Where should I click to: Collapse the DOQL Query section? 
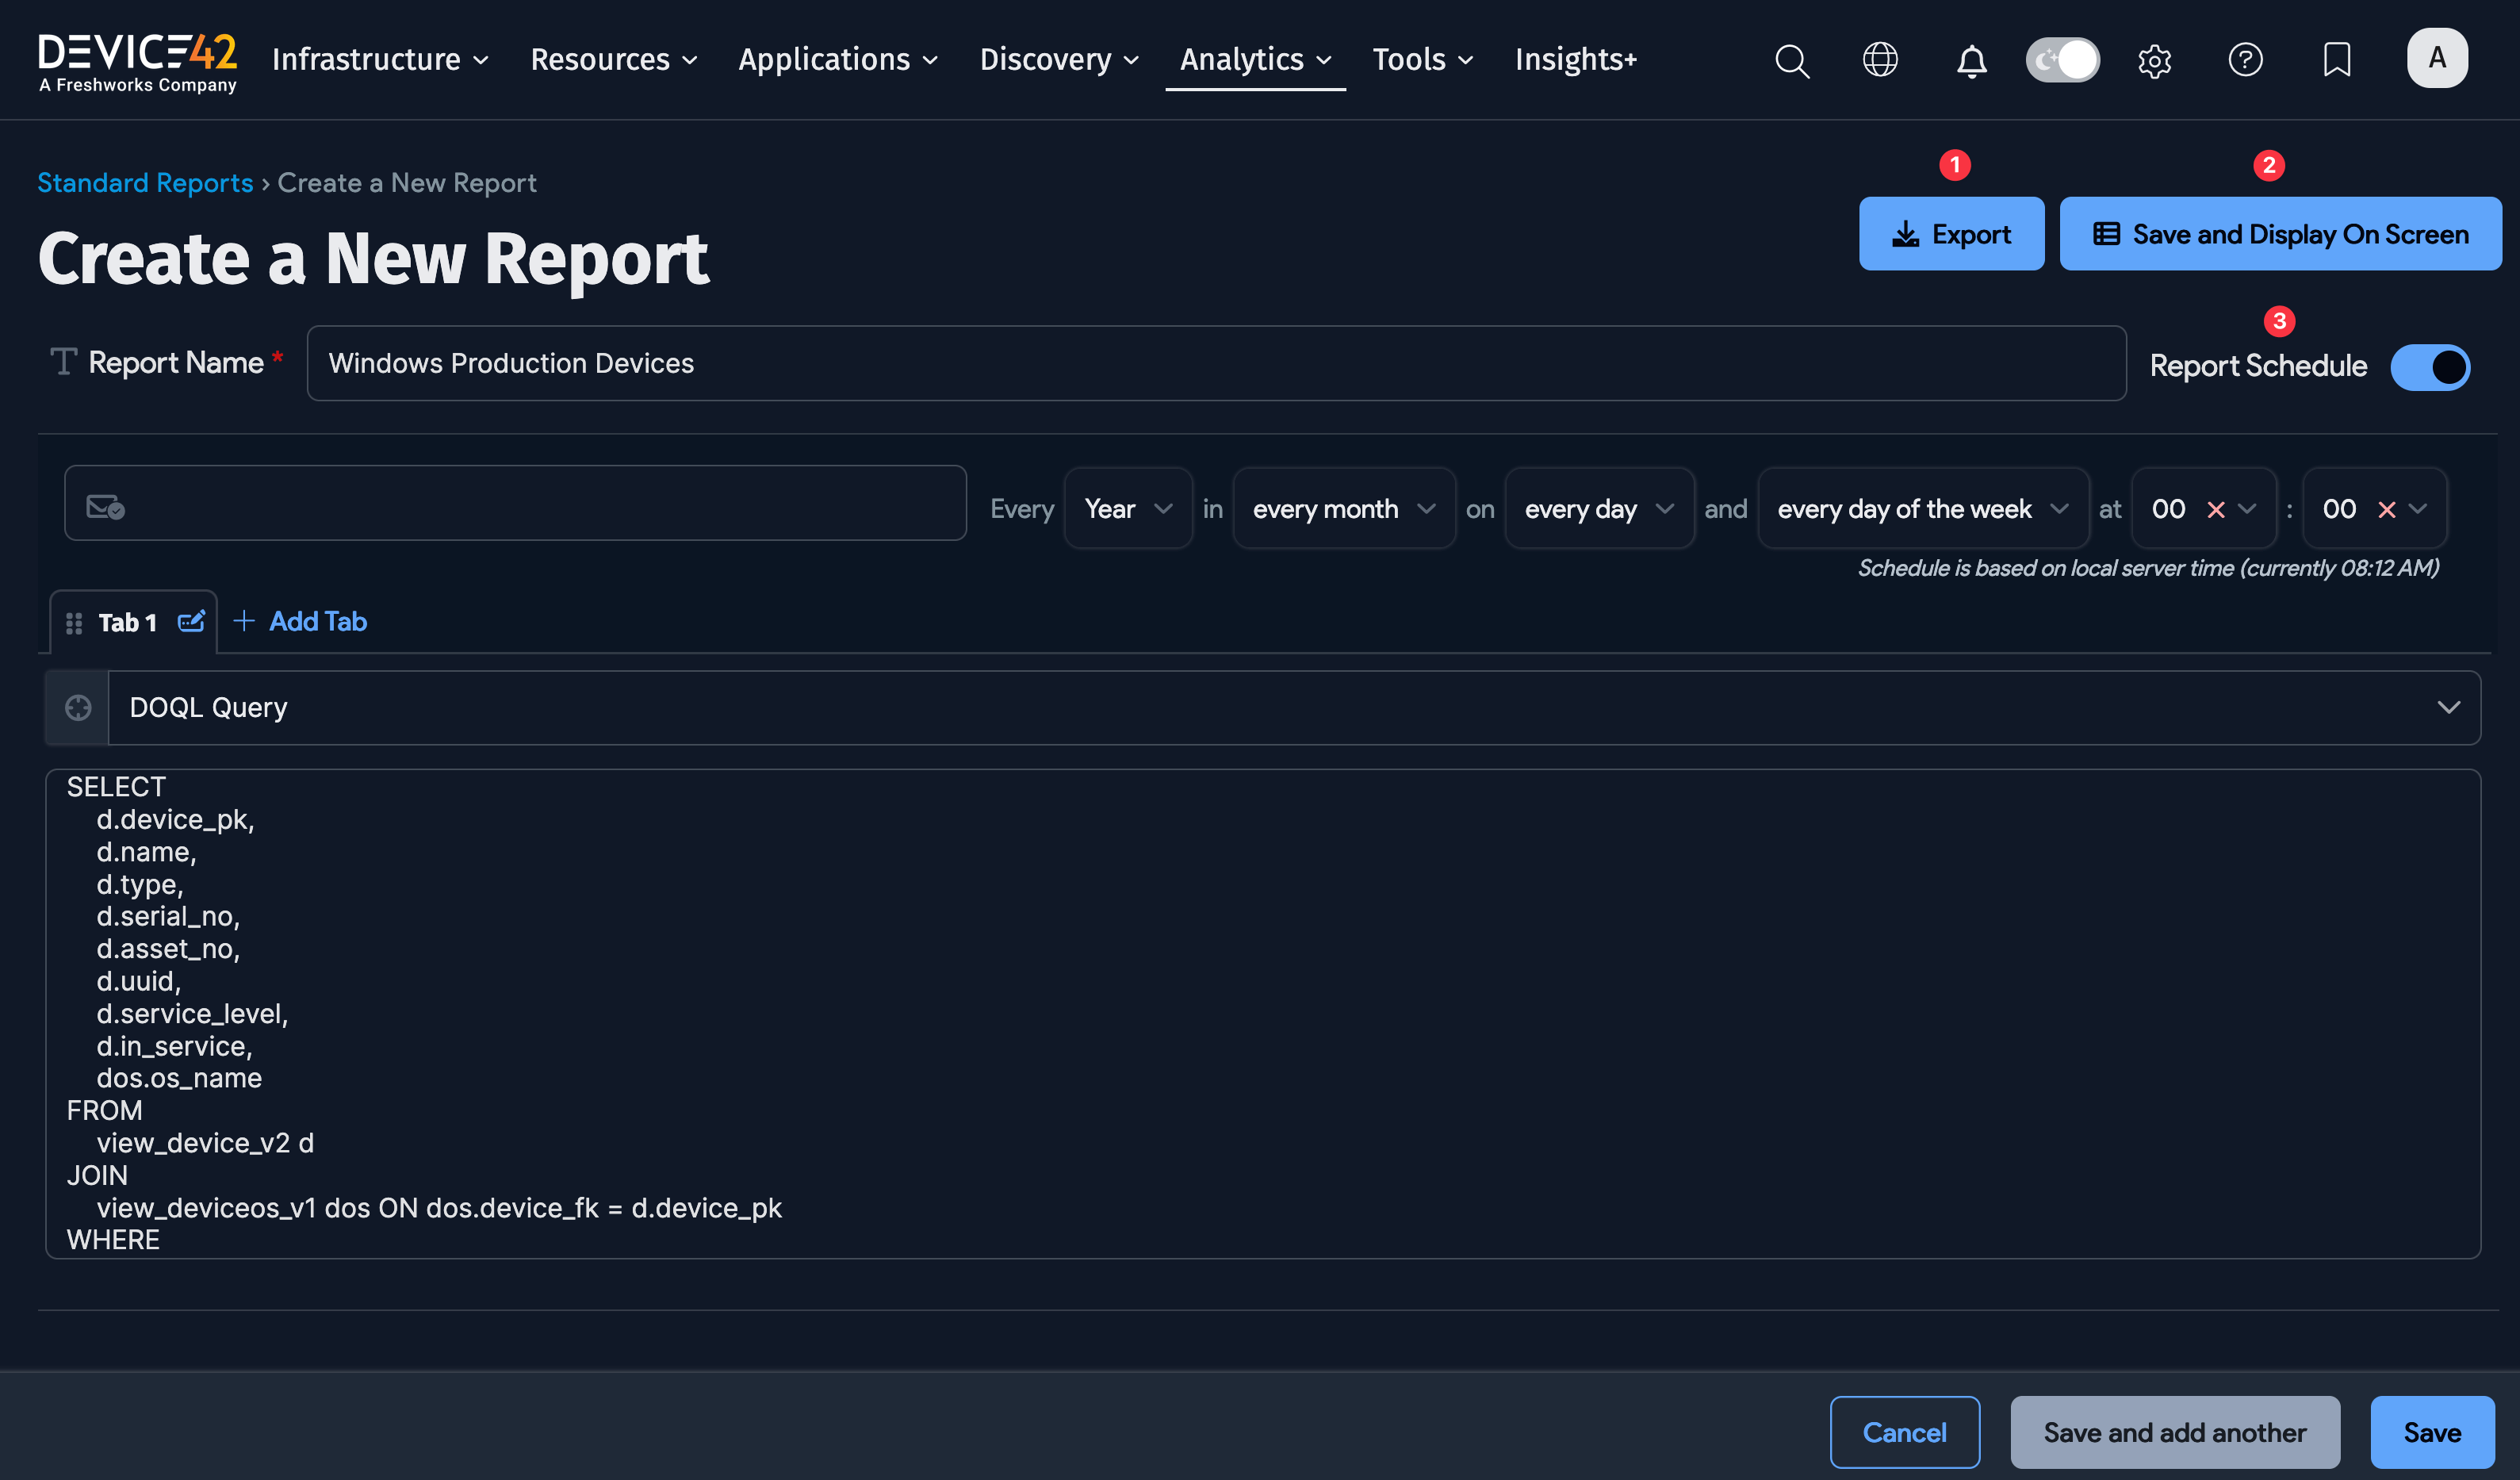pos(2449,707)
